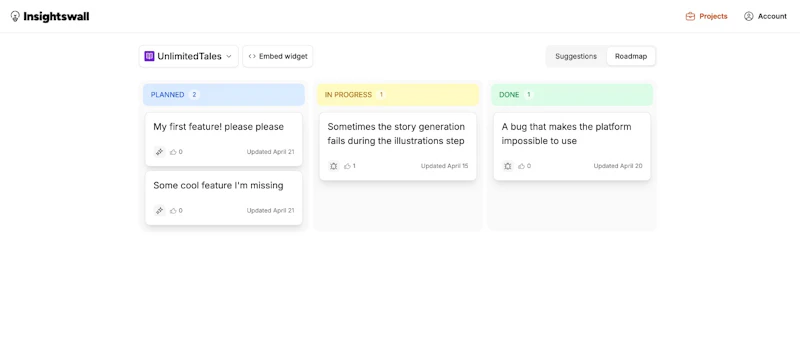The width and height of the screenshot is (800, 361).
Task: Click feature type icon on 'Some cool feature' card
Action: tap(160, 211)
